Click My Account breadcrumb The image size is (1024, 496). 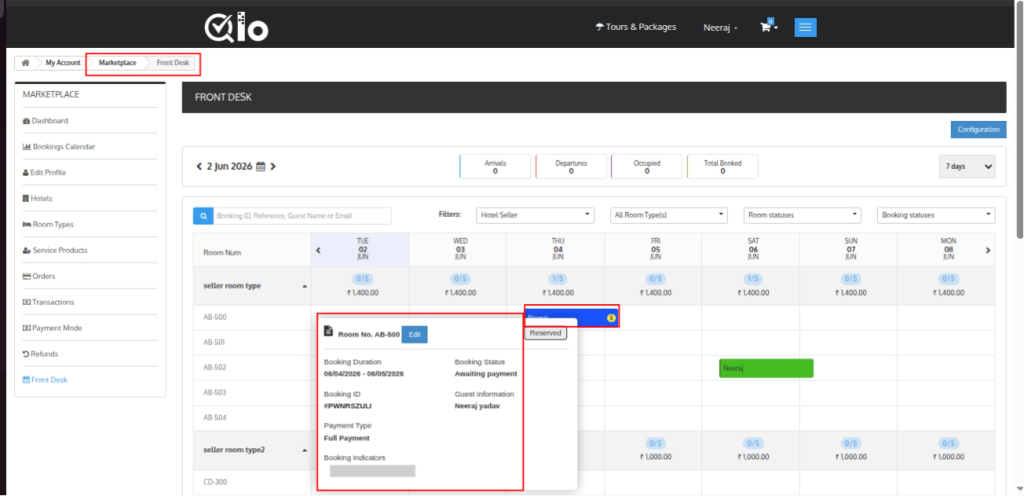[63, 63]
